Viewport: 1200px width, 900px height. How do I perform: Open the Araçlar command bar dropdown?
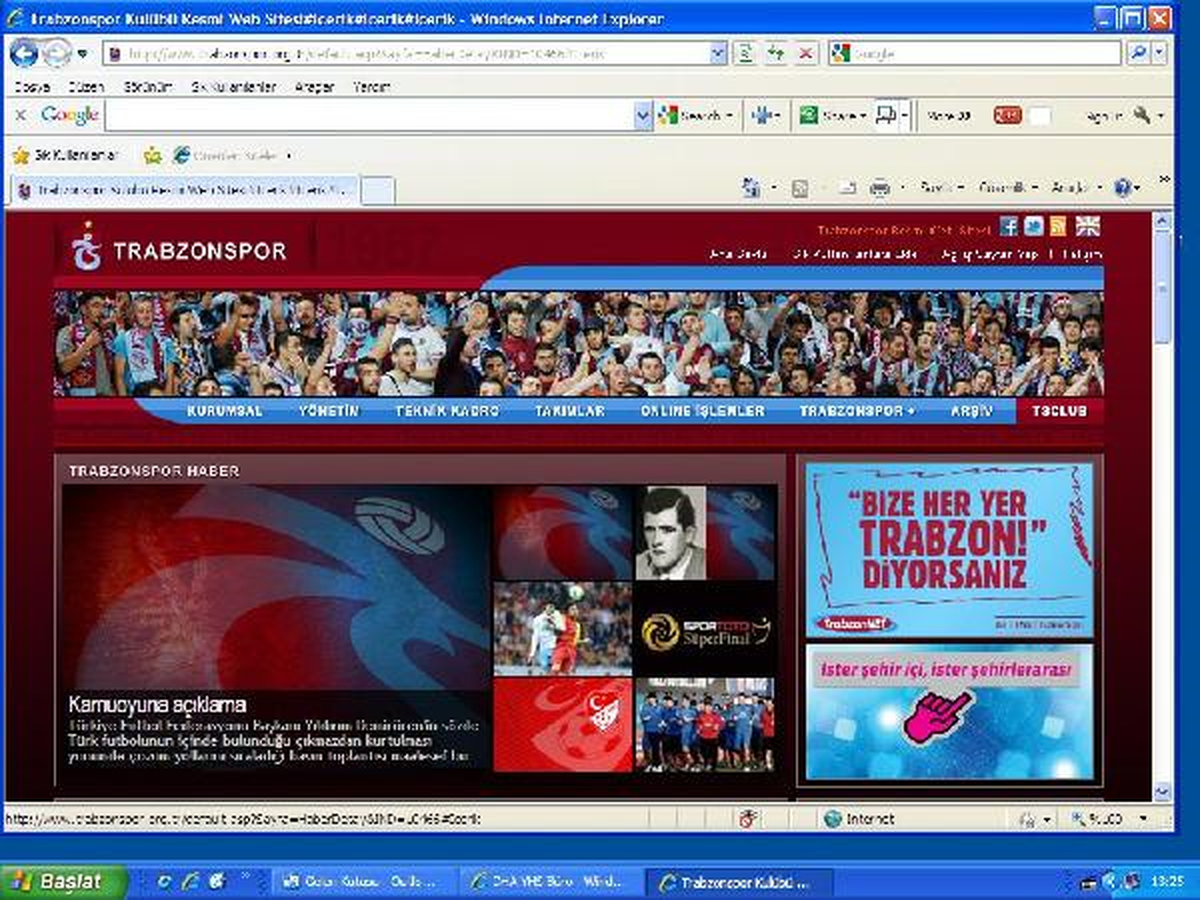point(1075,187)
